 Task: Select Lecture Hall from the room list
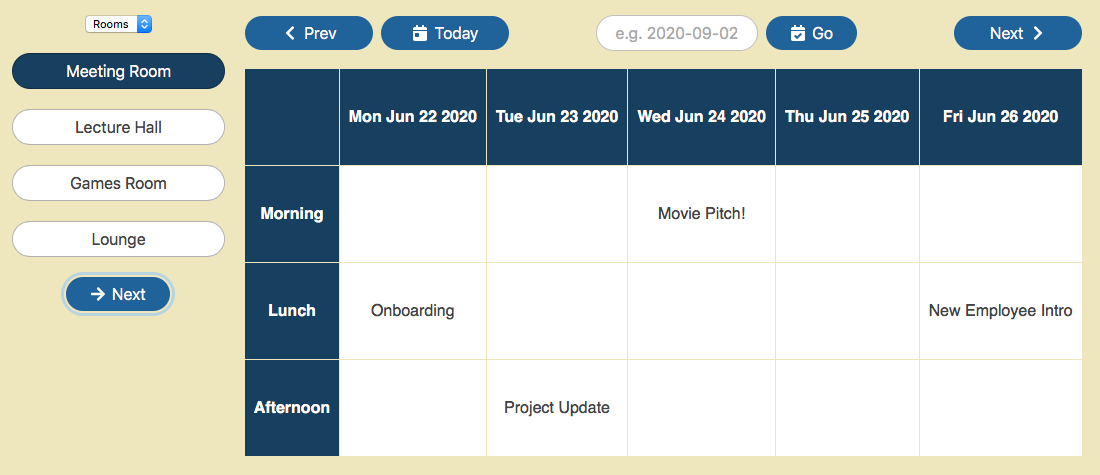pyautogui.click(x=118, y=128)
